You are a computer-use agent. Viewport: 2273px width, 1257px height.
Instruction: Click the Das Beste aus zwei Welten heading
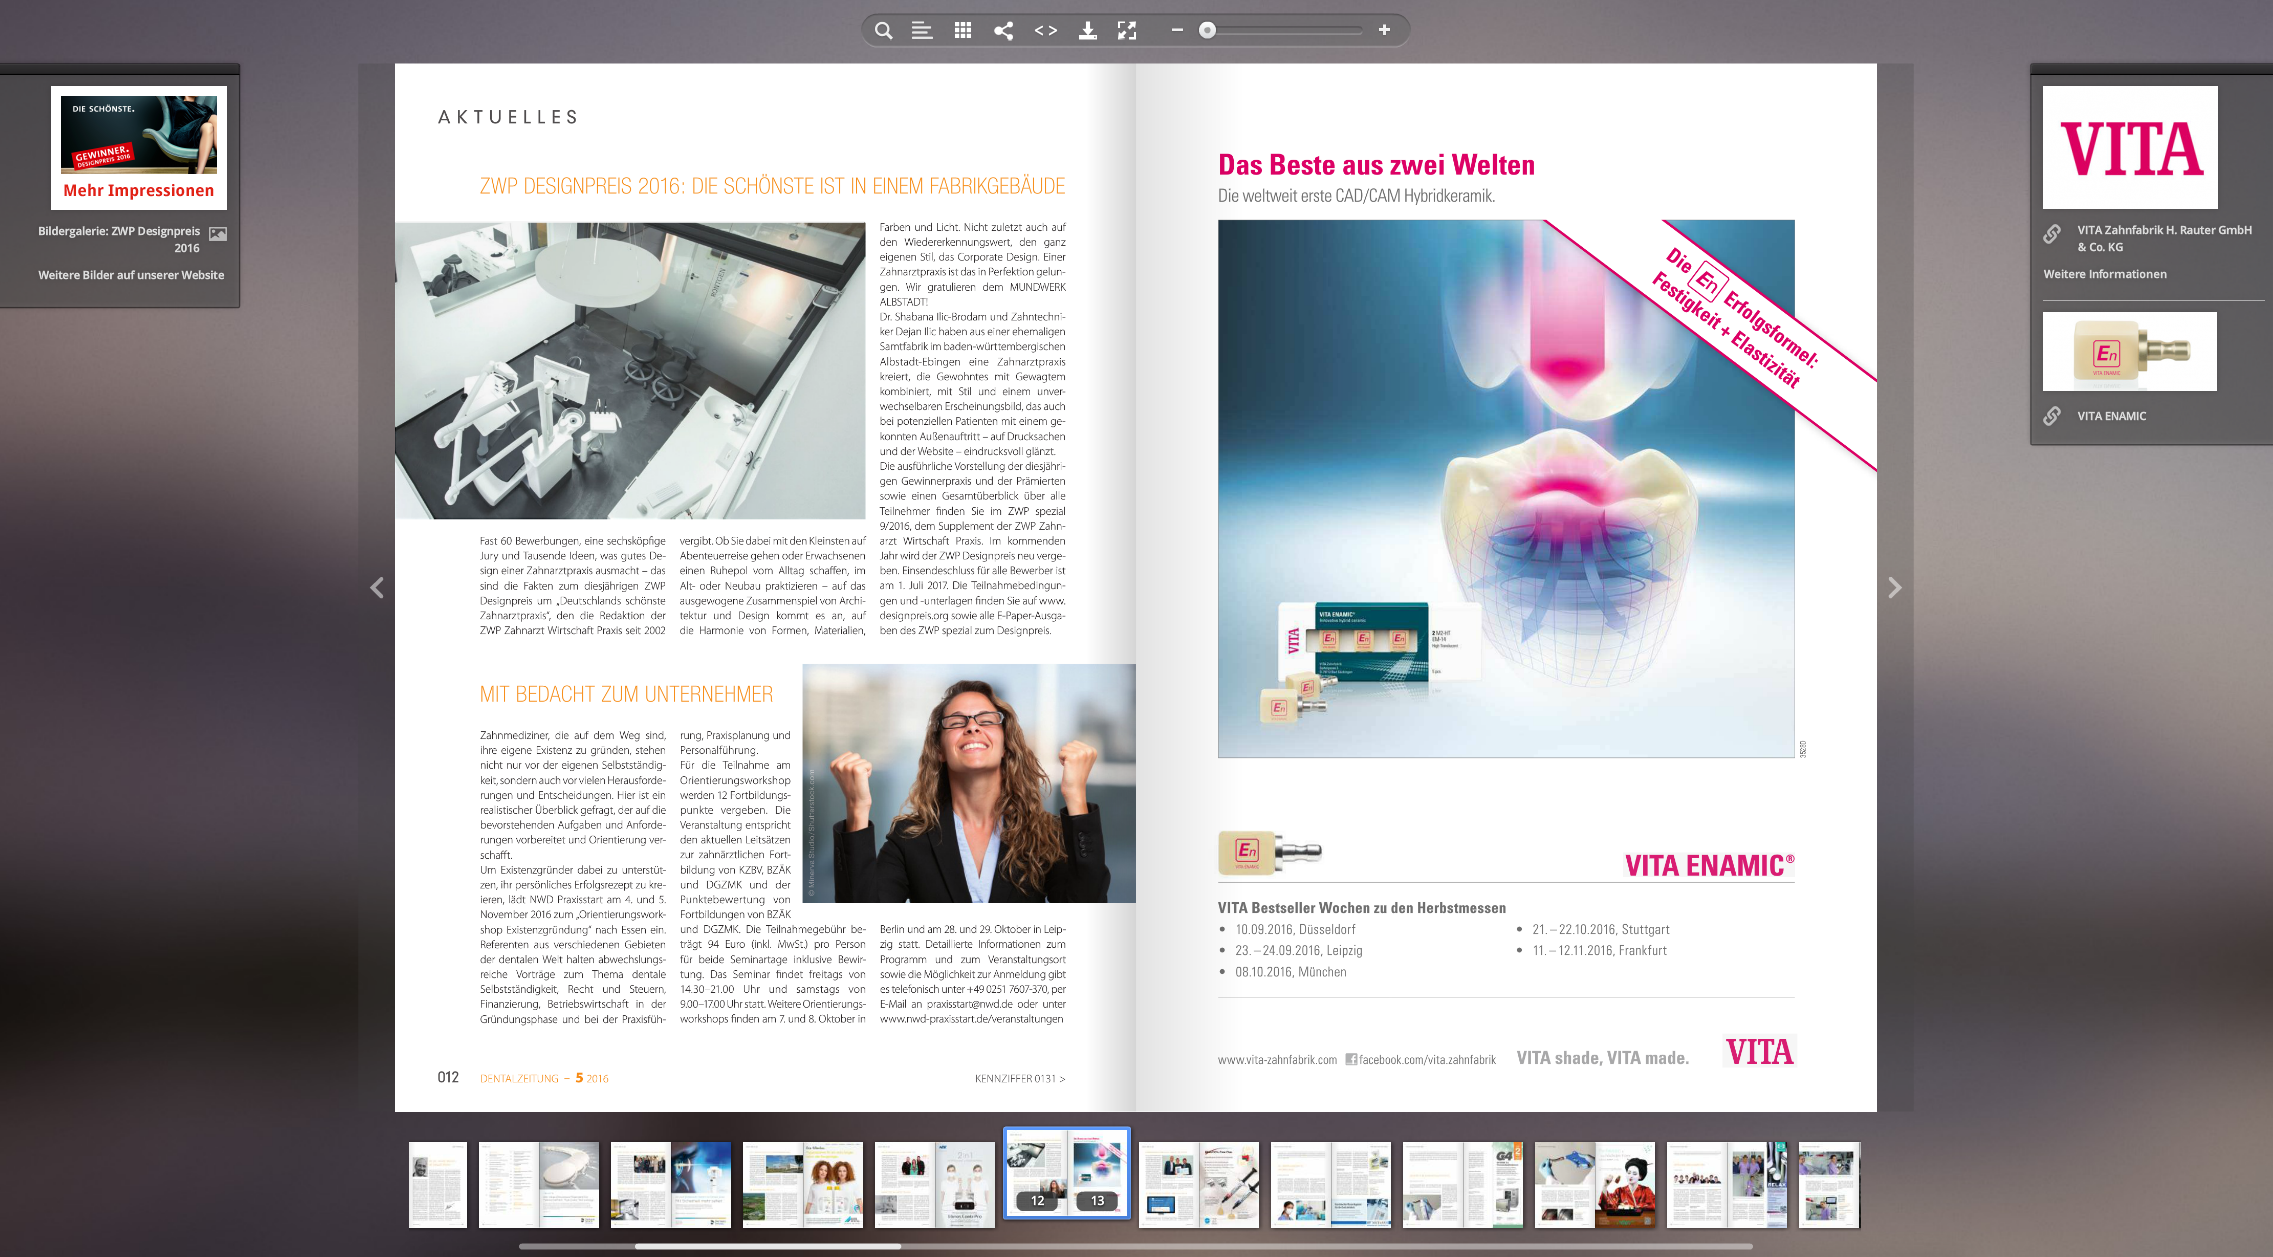(x=1376, y=165)
